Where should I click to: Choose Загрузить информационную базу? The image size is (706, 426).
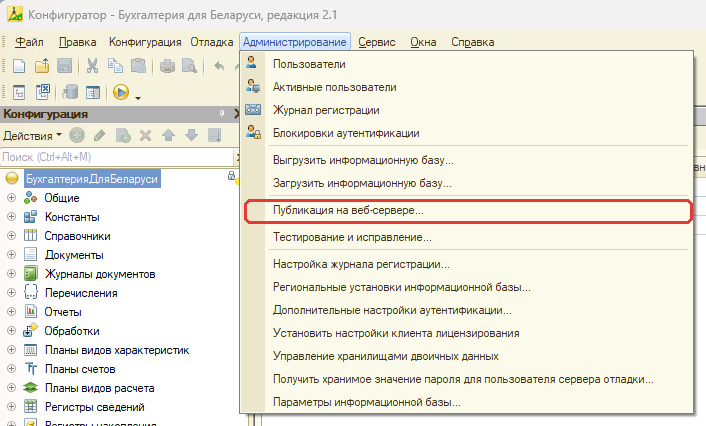tap(466, 183)
